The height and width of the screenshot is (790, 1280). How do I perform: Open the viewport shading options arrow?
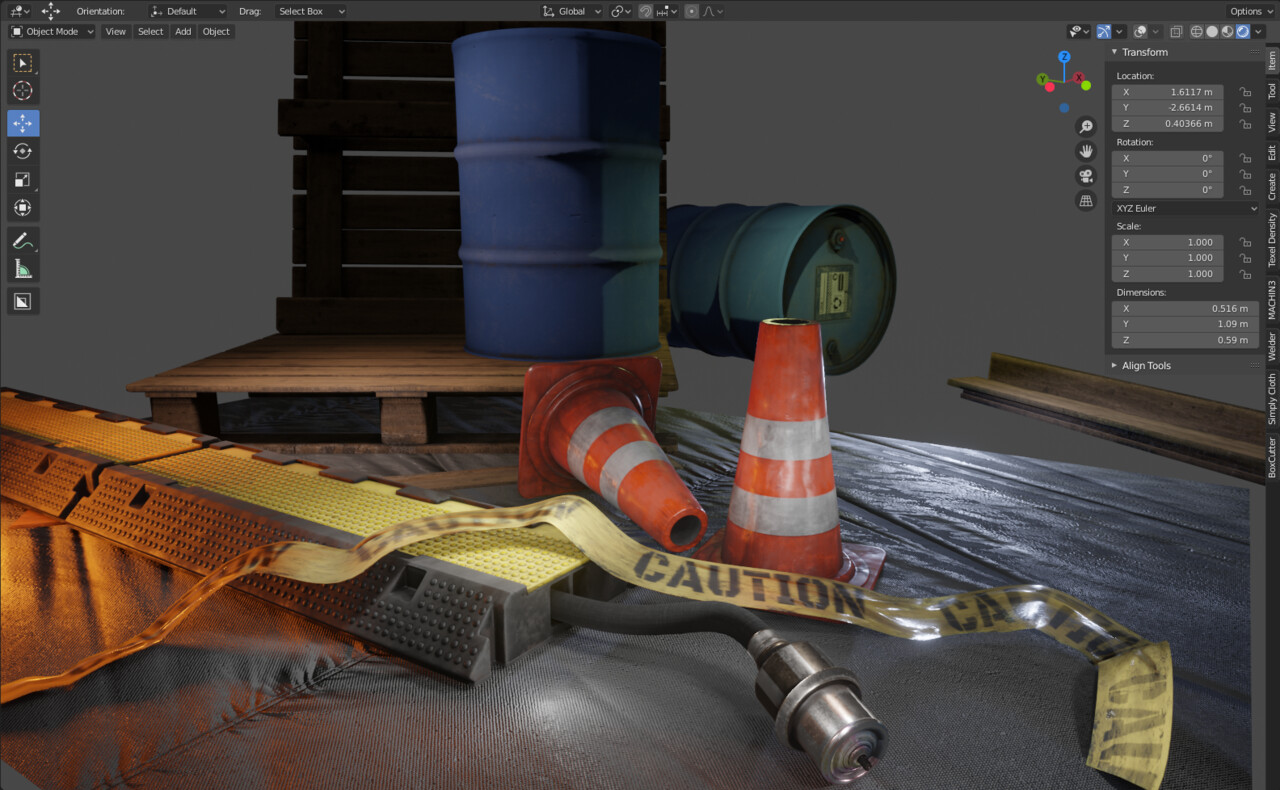(1259, 31)
